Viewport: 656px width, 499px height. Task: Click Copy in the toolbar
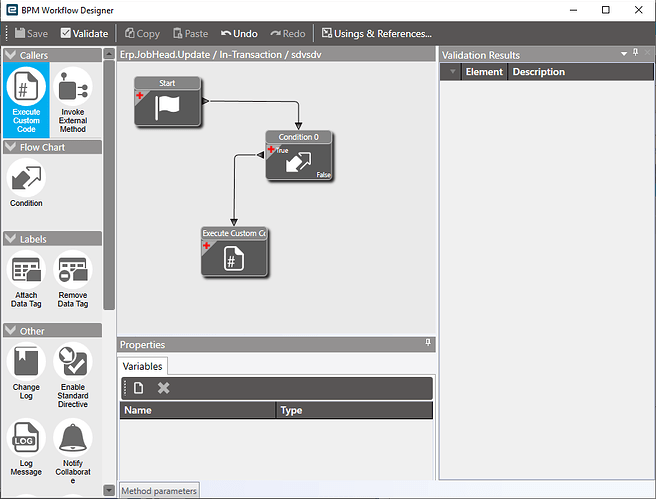pos(142,33)
